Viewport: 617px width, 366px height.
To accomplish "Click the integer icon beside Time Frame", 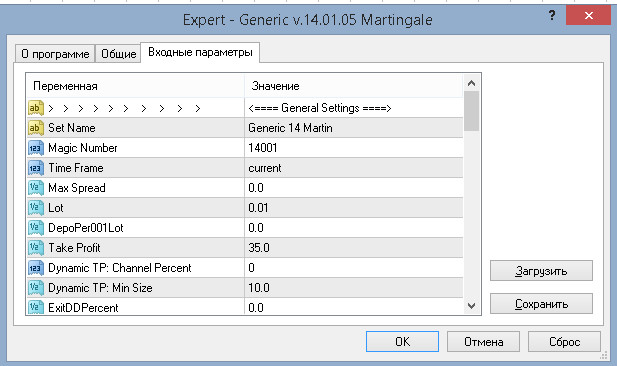I will coord(35,168).
